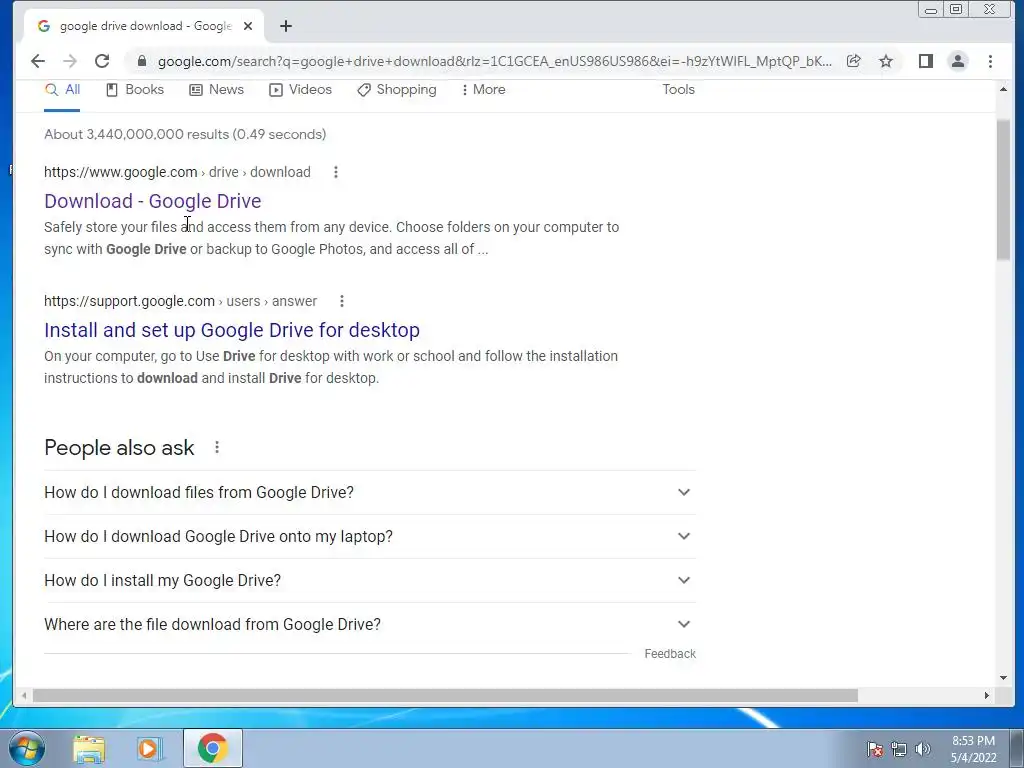Open the Download - Google Drive link
The height and width of the screenshot is (768, 1024).
click(153, 201)
